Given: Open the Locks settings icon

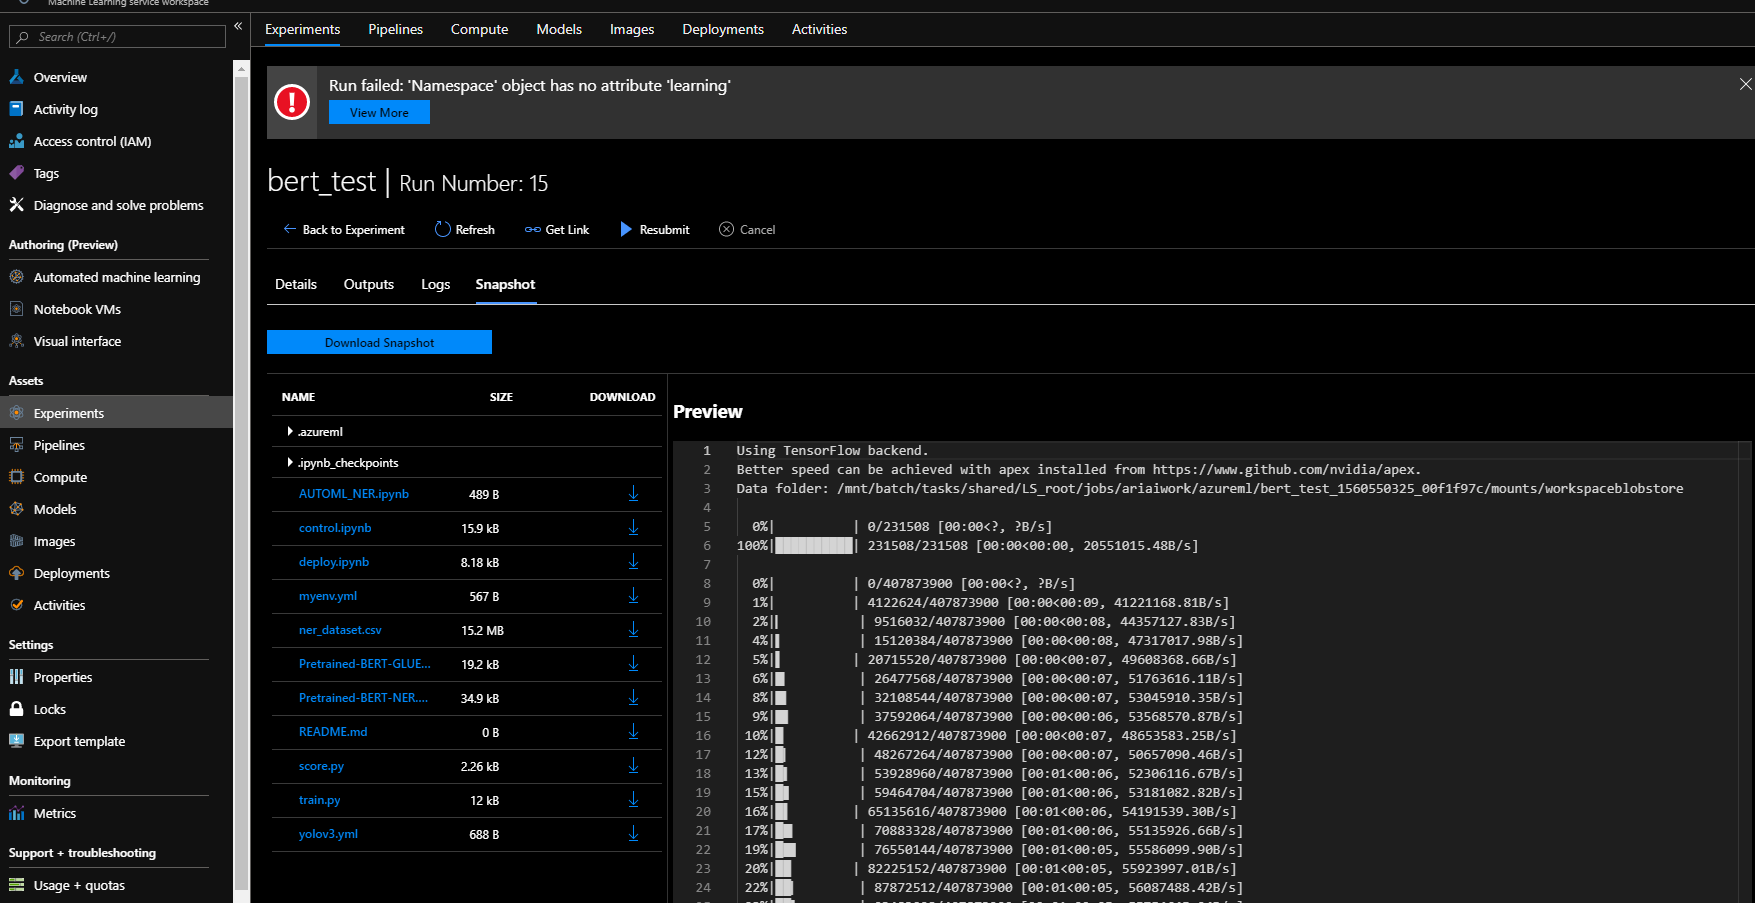Looking at the screenshot, I should click(x=17, y=709).
